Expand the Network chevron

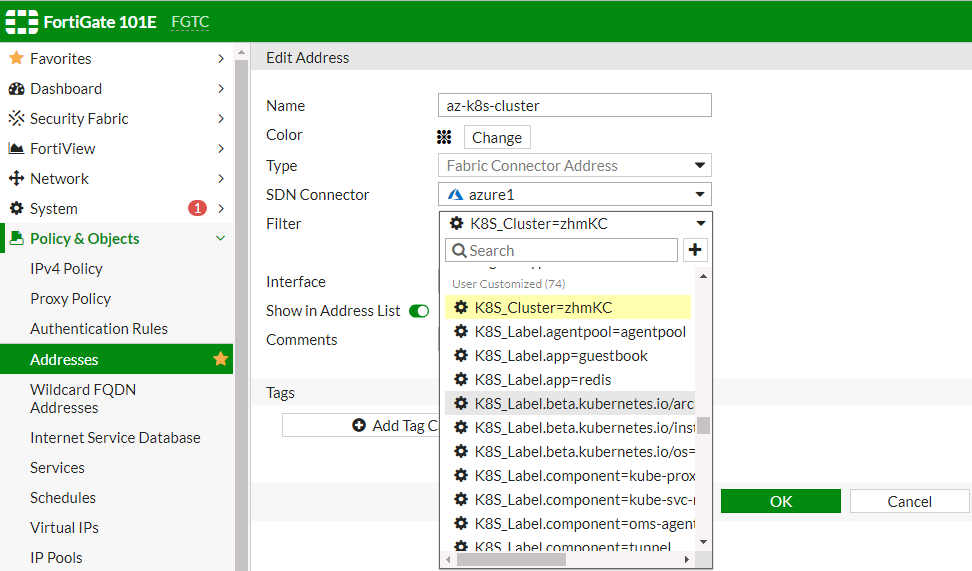[x=221, y=179]
